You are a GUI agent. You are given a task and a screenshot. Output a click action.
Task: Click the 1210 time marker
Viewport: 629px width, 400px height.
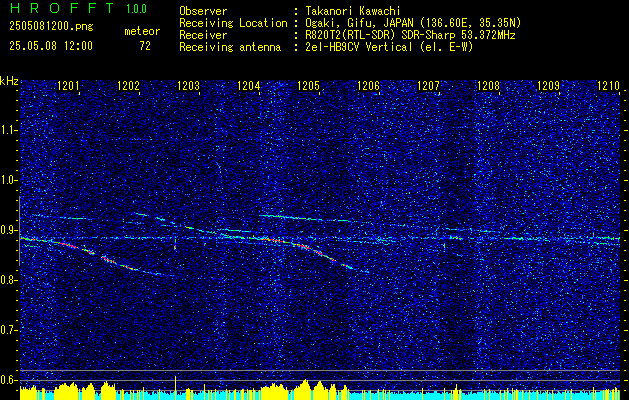[609, 85]
